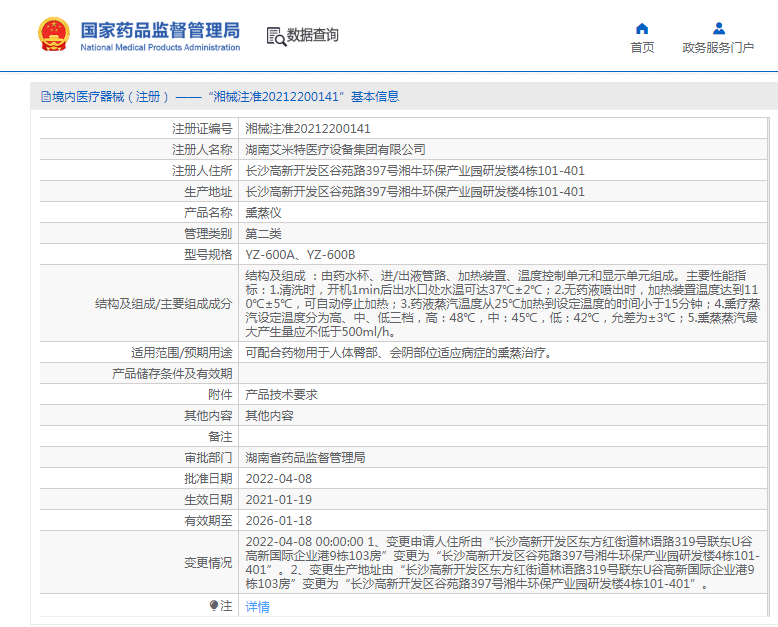Click the 其他内容 value cell
Screen dimensions: 778x627
[x=269, y=416]
